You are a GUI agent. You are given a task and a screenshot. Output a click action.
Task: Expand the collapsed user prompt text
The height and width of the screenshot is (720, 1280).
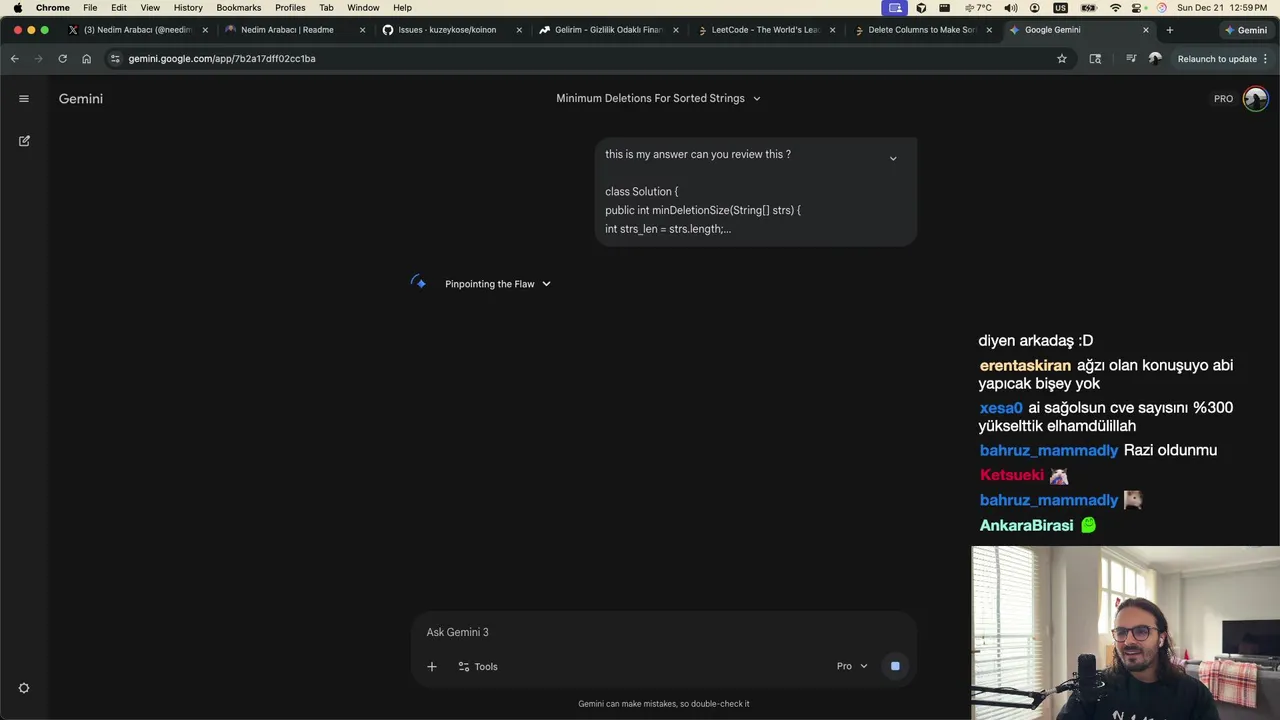(893, 158)
